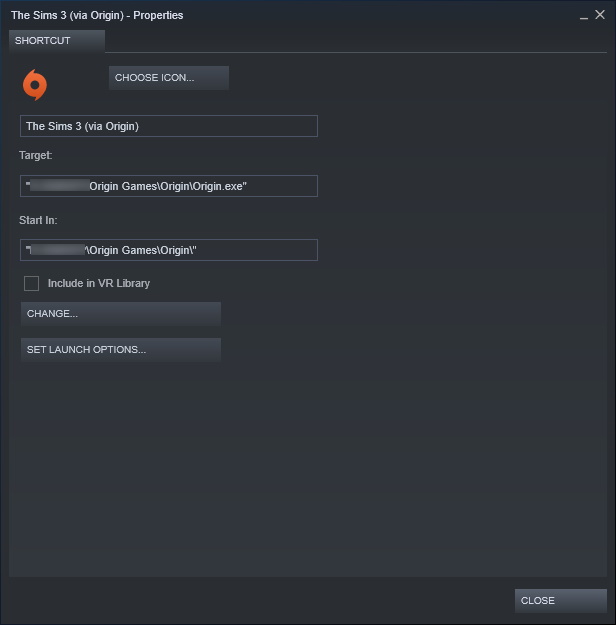
Task: Minimize the Properties window
Action: [x=584, y=16]
